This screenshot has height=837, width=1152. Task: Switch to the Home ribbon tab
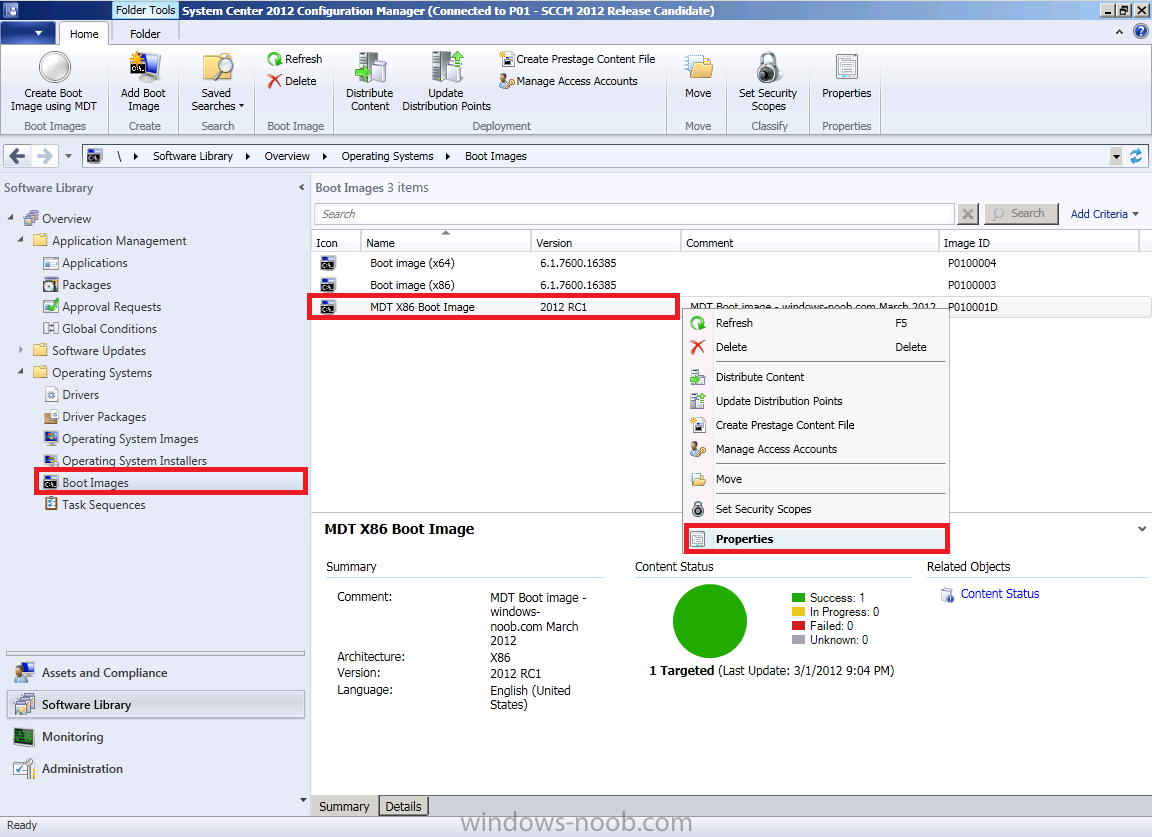[84, 34]
